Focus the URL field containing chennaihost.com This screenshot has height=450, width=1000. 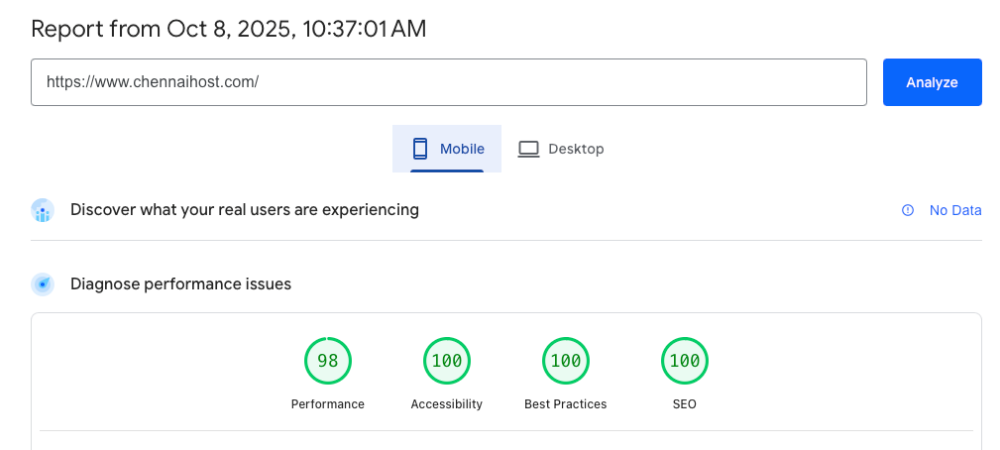pos(448,82)
